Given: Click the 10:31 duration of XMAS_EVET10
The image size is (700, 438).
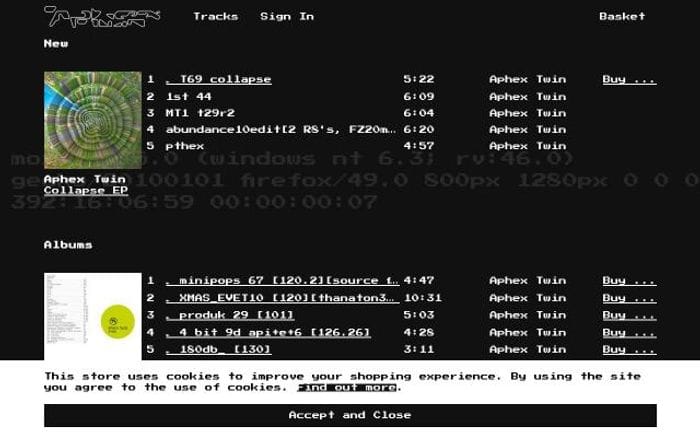Looking at the screenshot, I should click(423, 298).
